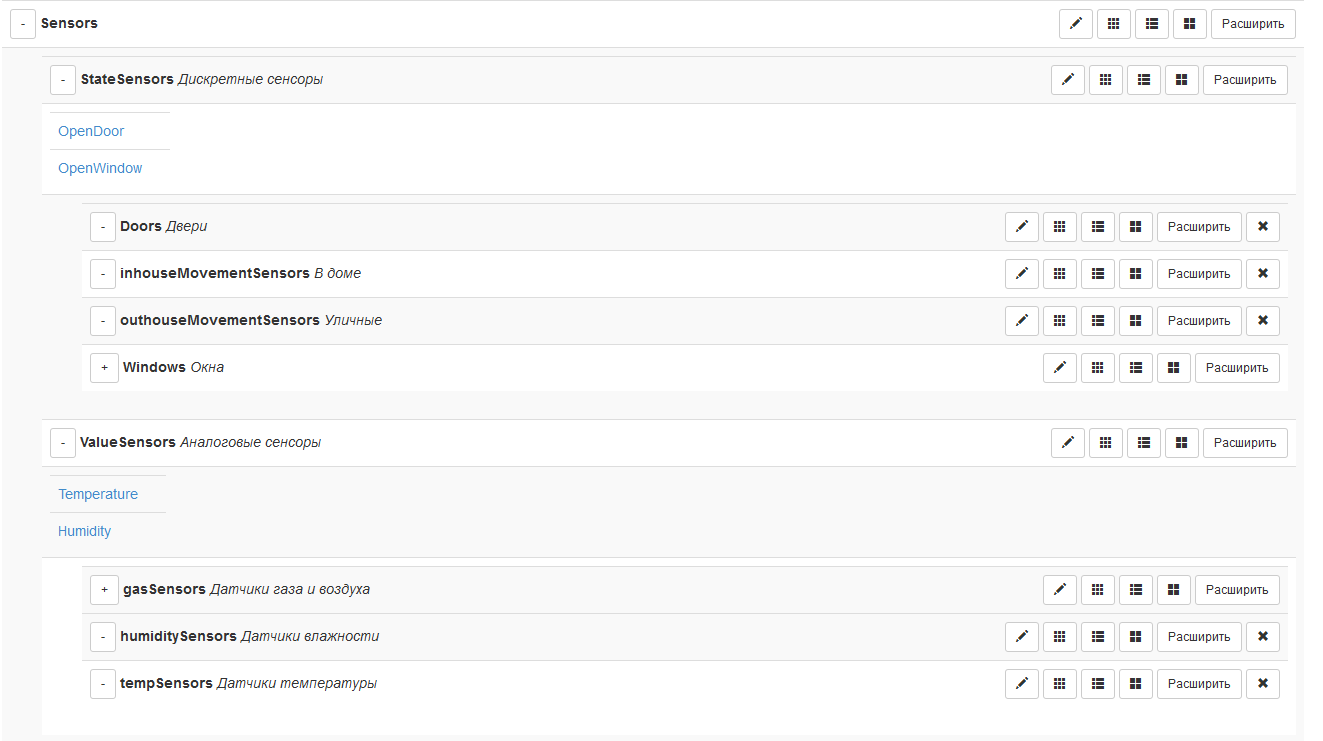Image resolution: width=1323 pixels, height=741 pixels.
Task: Collapse the StateSensors section
Action: pyautogui.click(x=63, y=80)
